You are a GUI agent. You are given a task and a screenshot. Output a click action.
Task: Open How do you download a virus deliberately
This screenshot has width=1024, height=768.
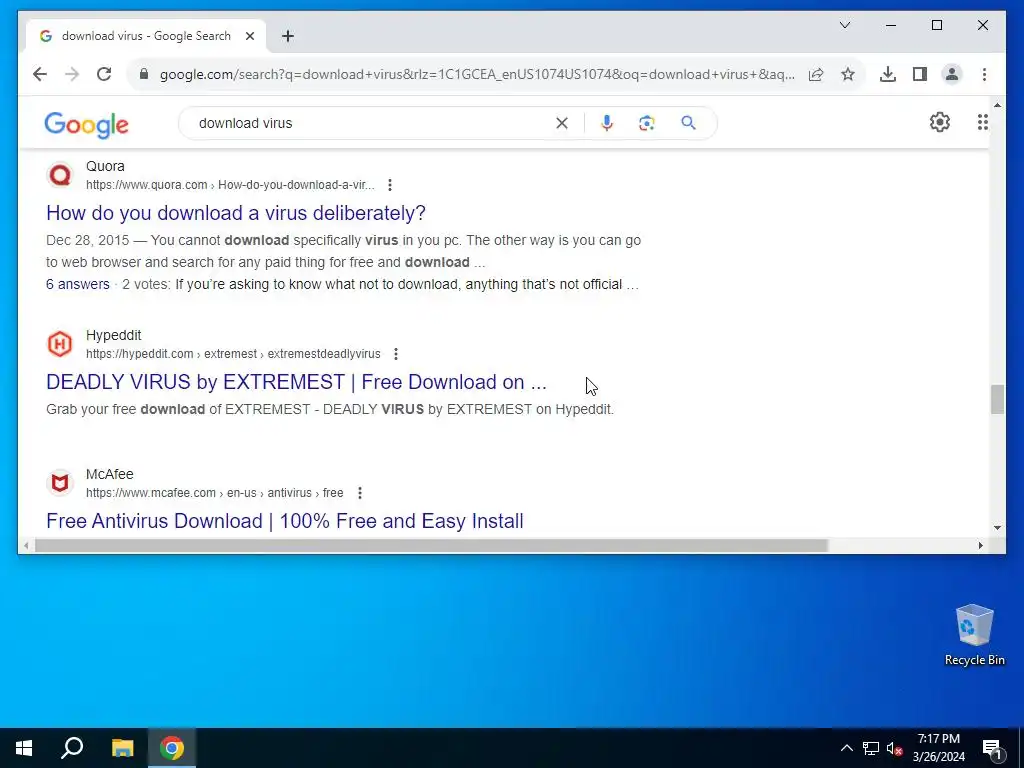point(236,213)
